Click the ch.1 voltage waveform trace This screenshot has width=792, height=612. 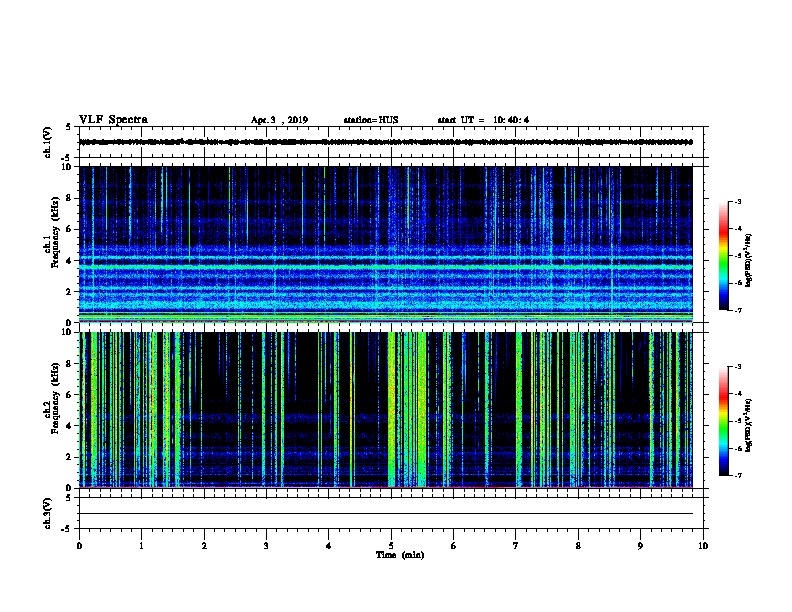(x=386, y=142)
